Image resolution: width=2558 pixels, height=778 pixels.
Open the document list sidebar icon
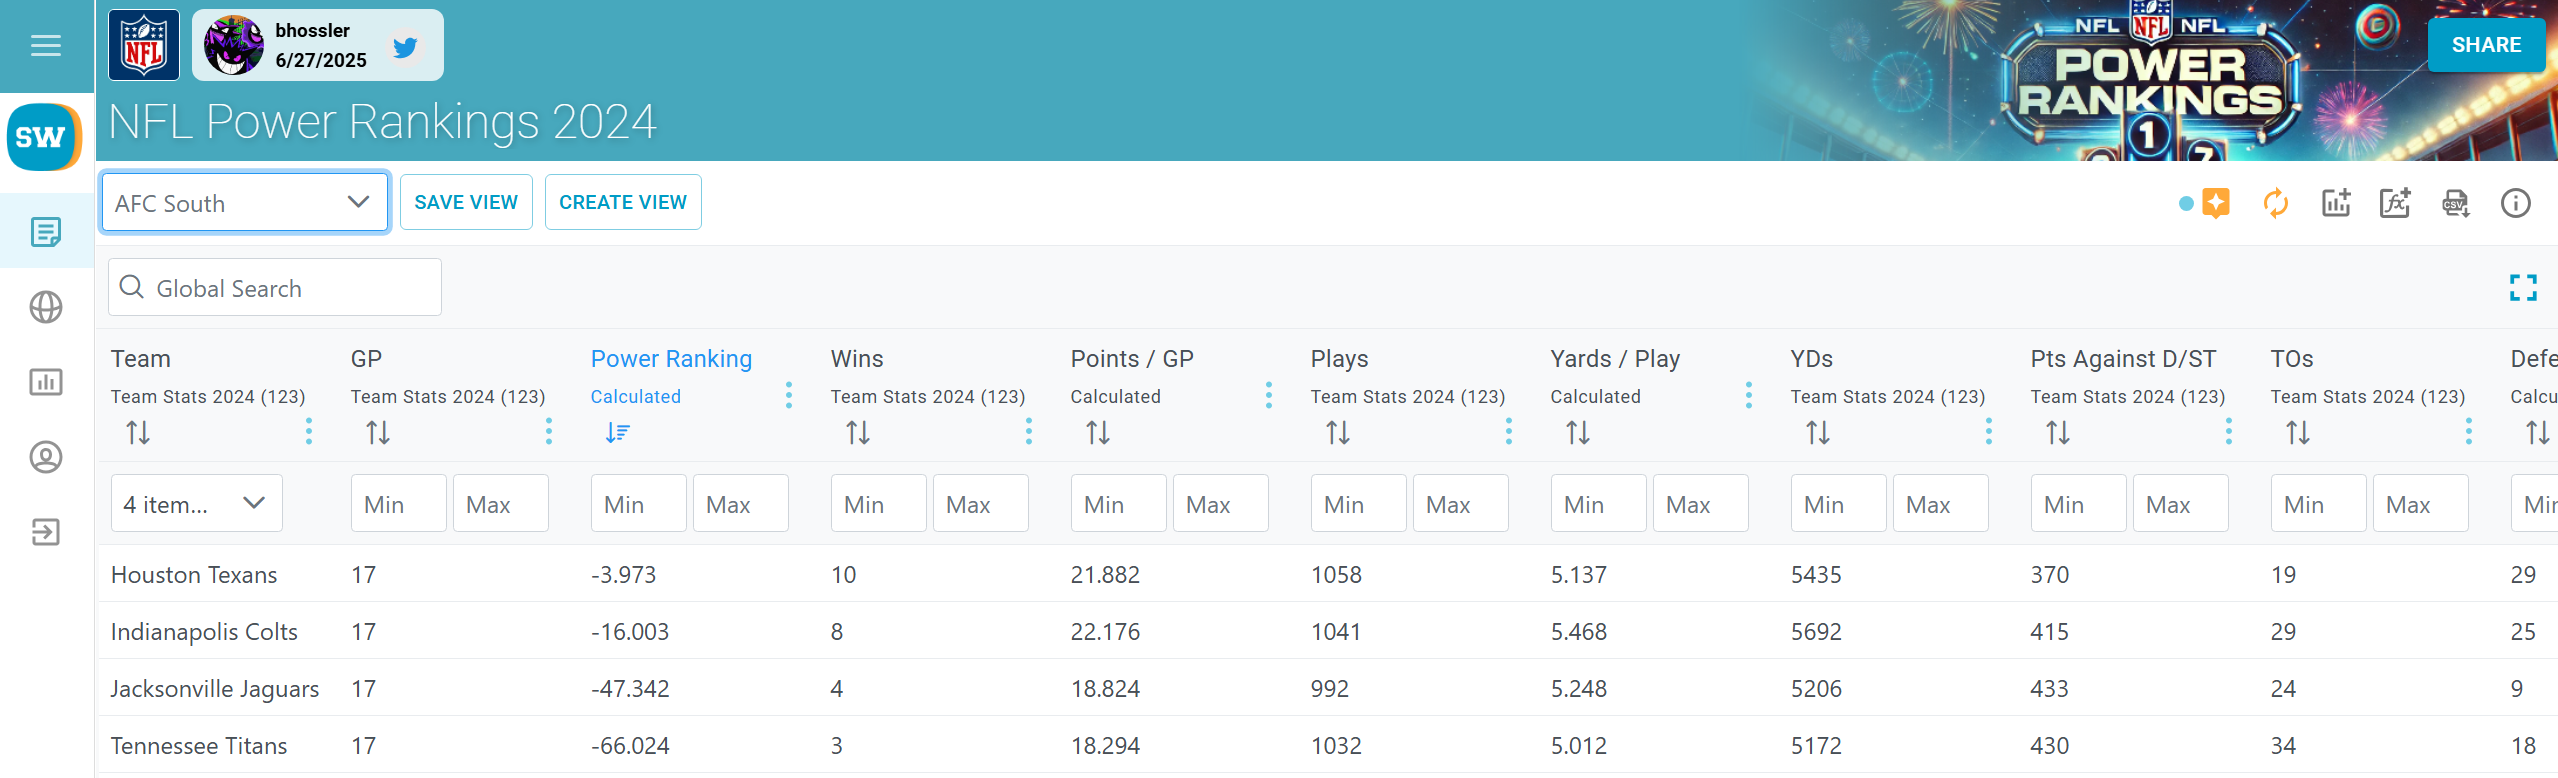tap(46, 232)
